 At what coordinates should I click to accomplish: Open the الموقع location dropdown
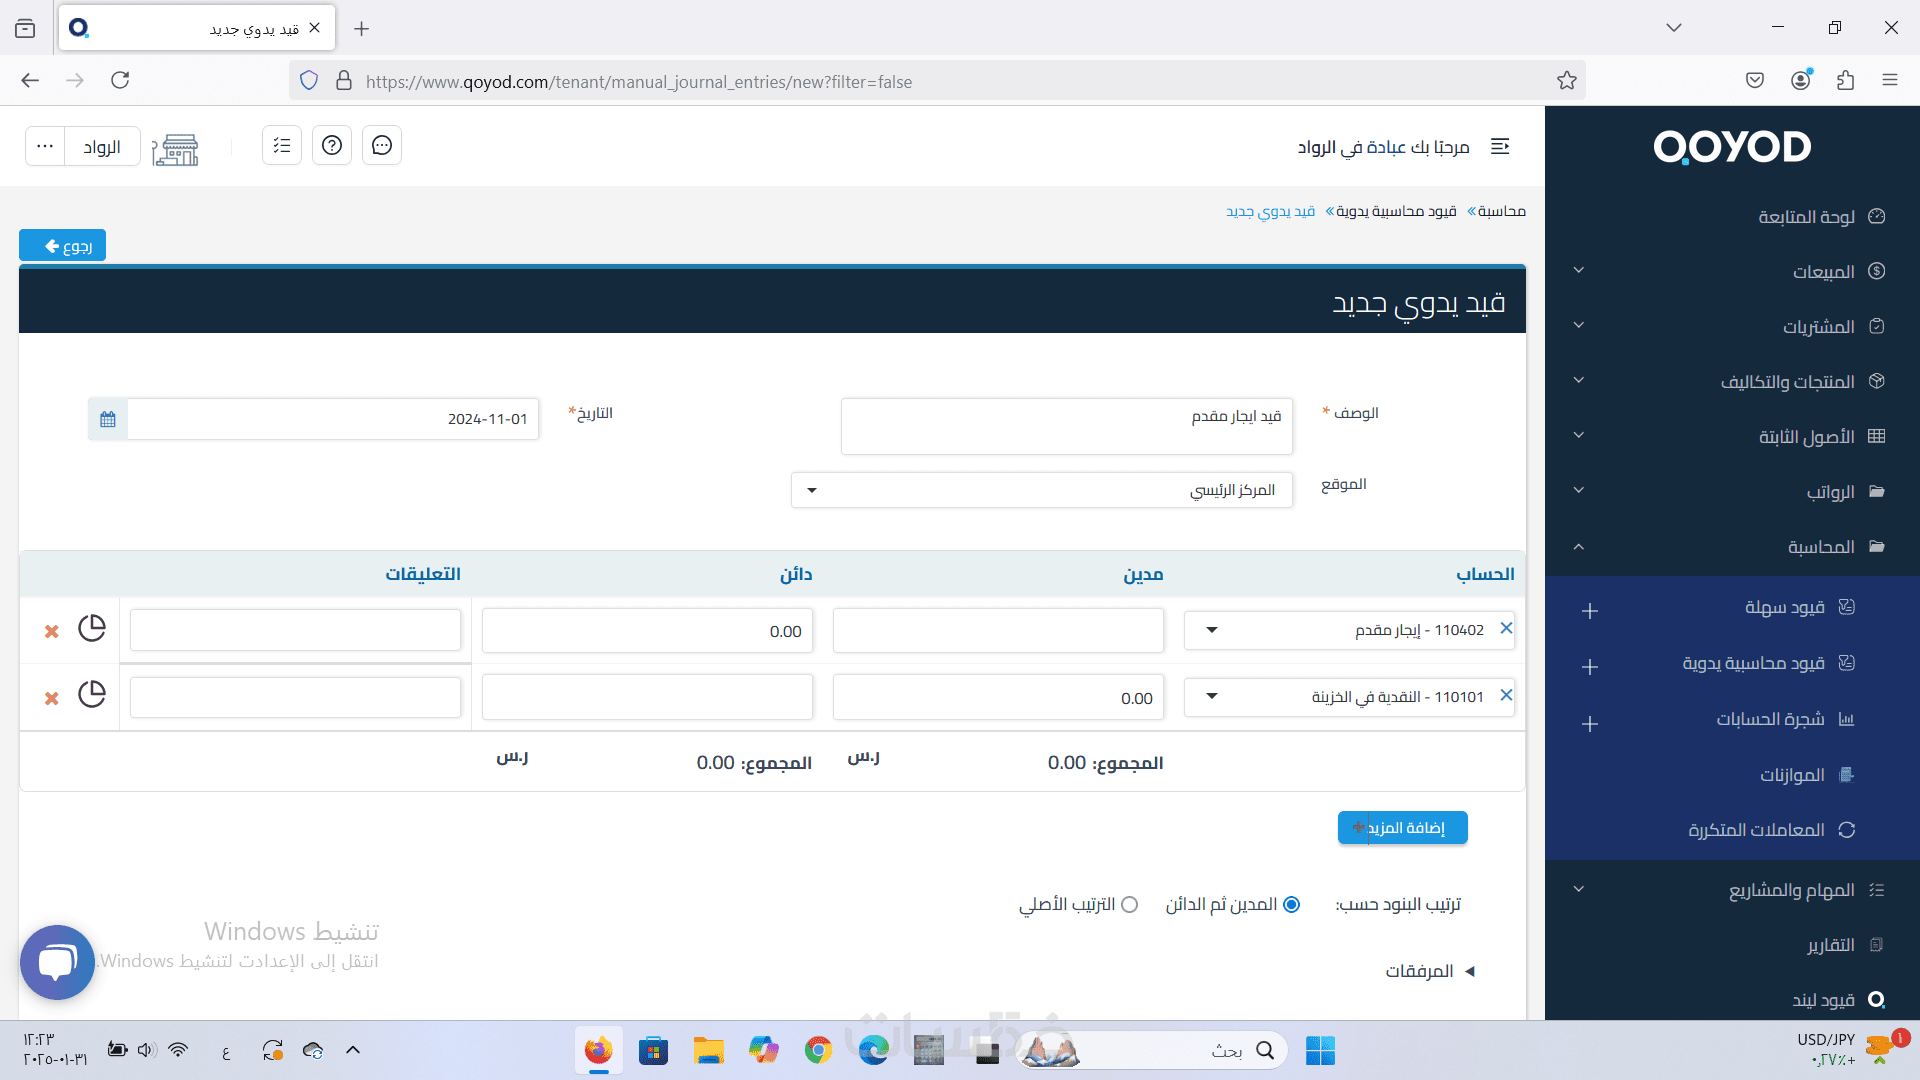click(x=1041, y=490)
